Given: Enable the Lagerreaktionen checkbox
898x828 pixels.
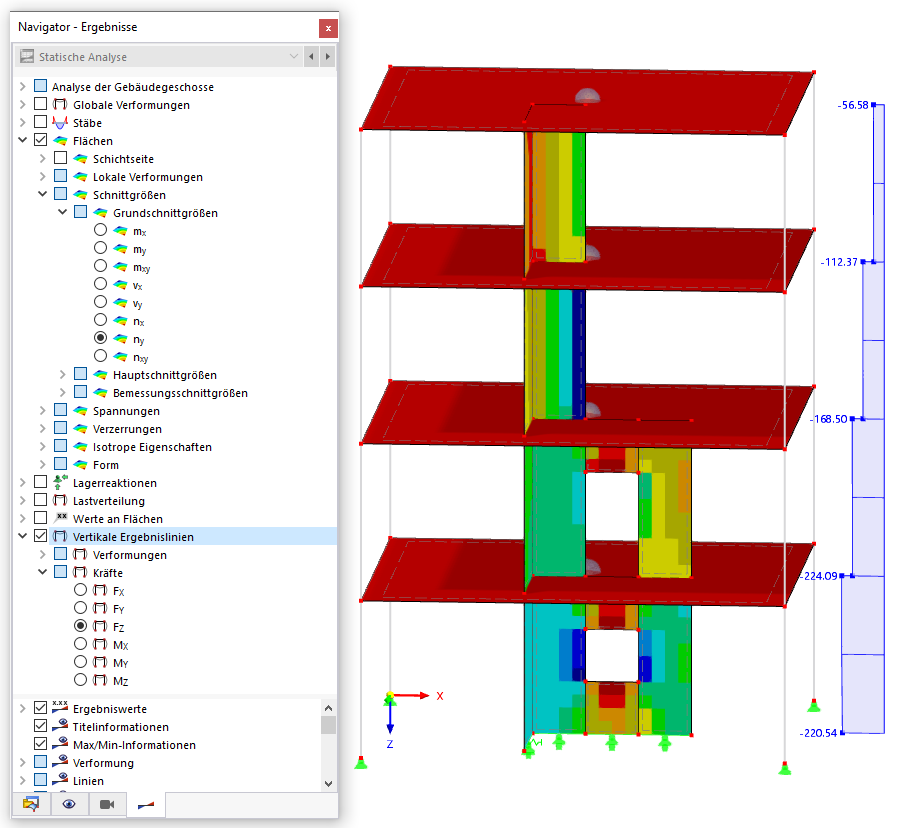Looking at the screenshot, I should (x=40, y=482).
